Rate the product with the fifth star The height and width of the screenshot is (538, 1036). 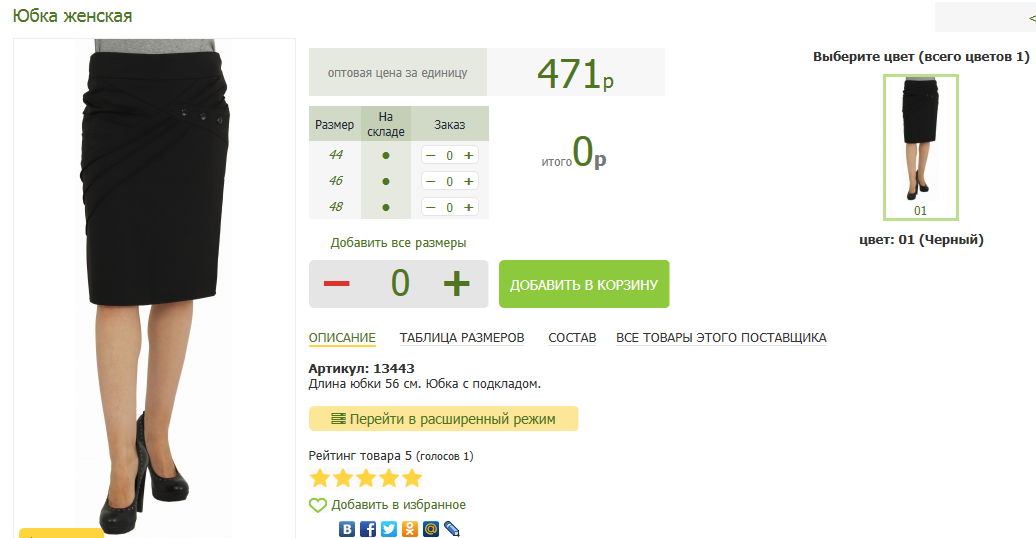412,478
